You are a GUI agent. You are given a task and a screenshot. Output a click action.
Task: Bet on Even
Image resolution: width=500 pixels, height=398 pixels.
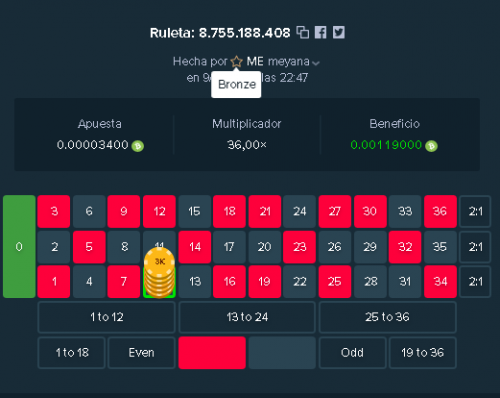(x=142, y=353)
